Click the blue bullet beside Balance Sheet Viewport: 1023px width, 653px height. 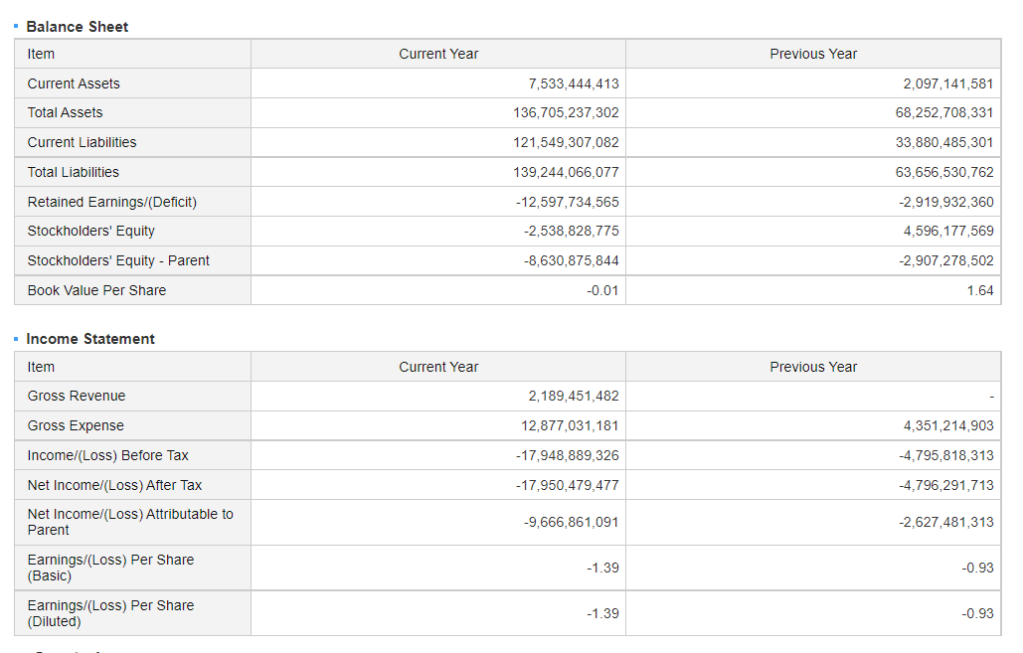tap(16, 26)
